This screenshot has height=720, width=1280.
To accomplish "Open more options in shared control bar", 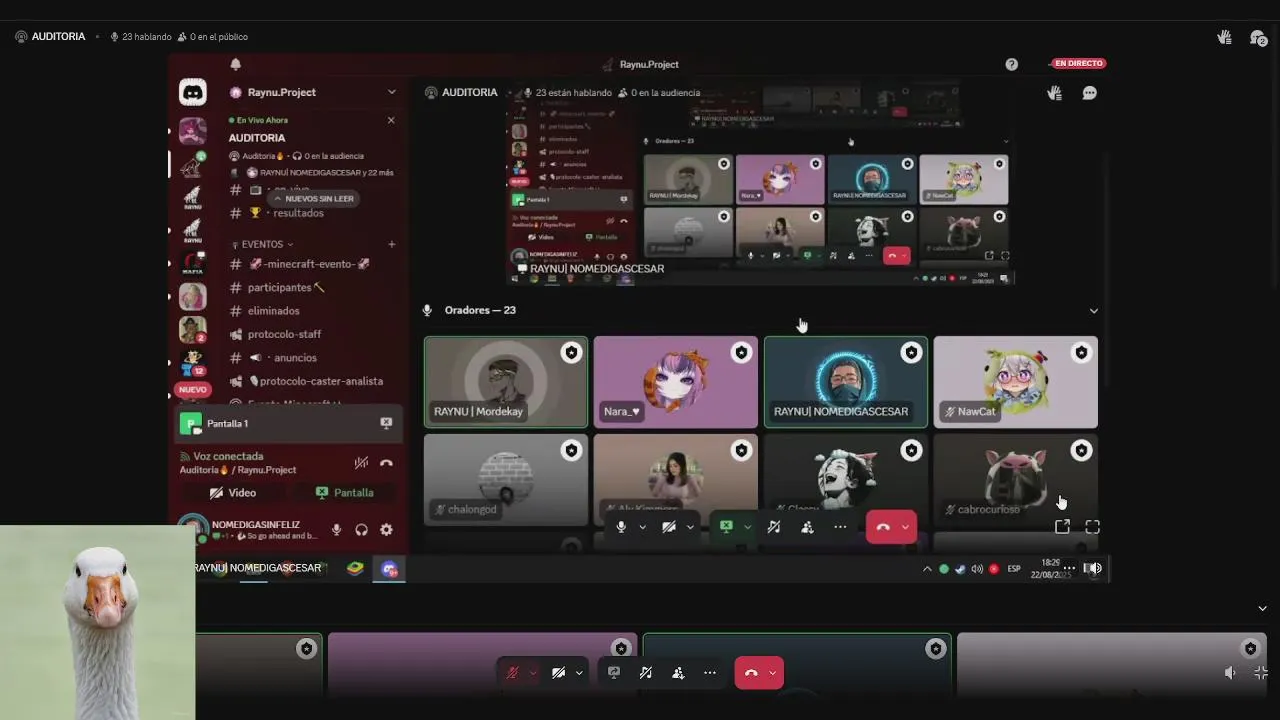I will pos(840,527).
